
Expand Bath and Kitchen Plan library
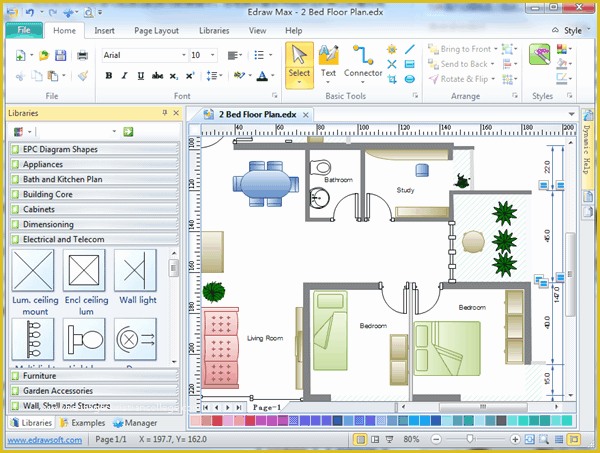click(94, 179)
